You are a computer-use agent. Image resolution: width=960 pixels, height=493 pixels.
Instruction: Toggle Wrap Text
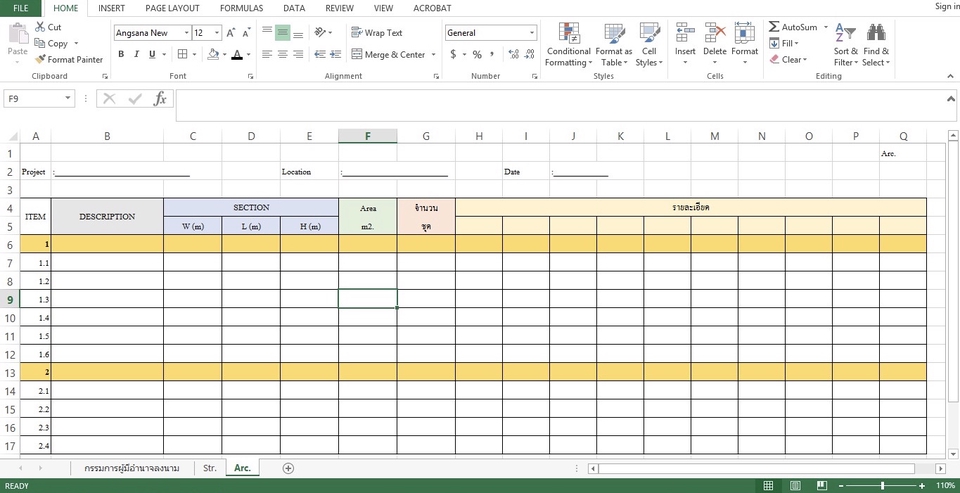377,32
